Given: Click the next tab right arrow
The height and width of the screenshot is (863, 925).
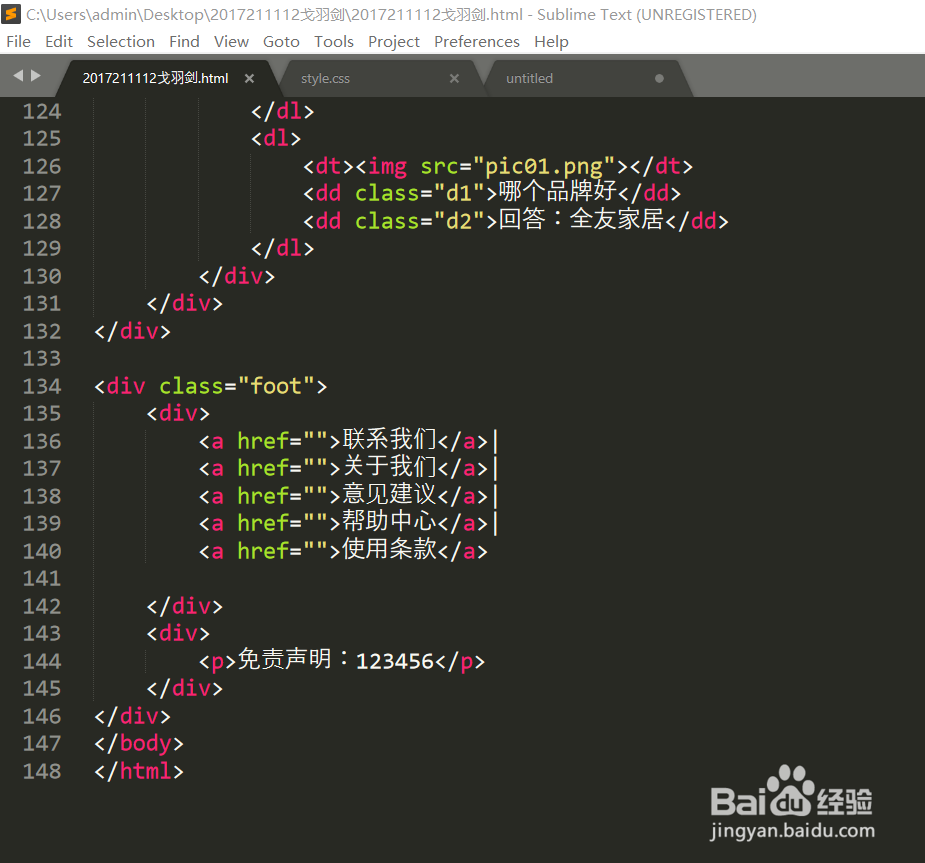Looking at the screenshot, I should click(x=36, y=76).
